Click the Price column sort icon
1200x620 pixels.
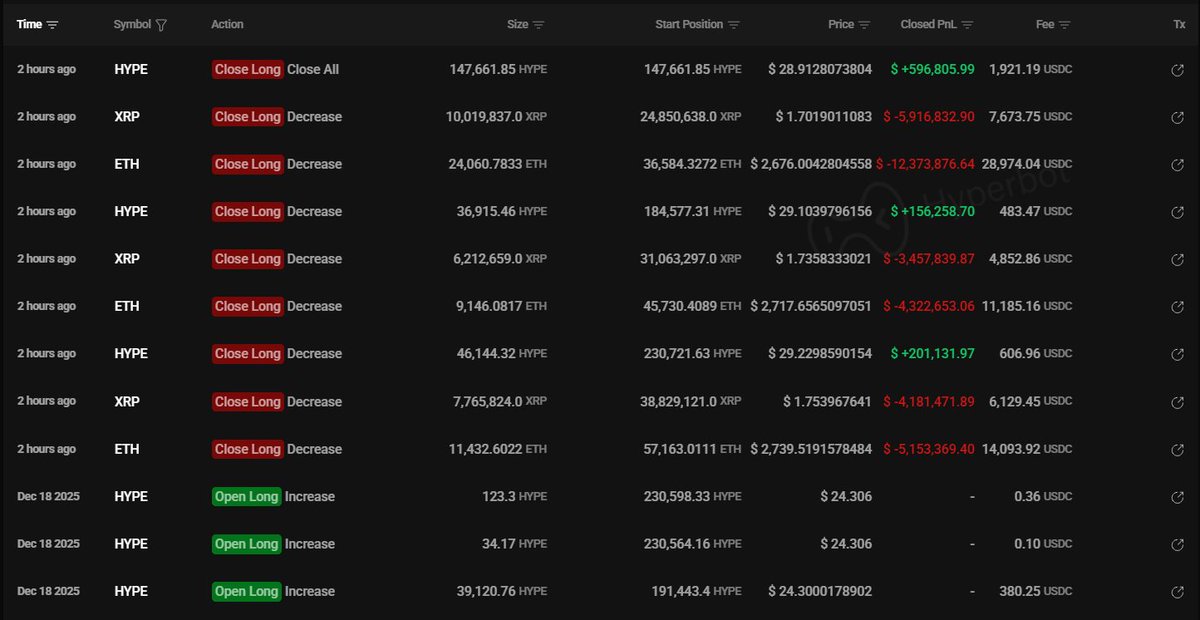pos(865,25)
